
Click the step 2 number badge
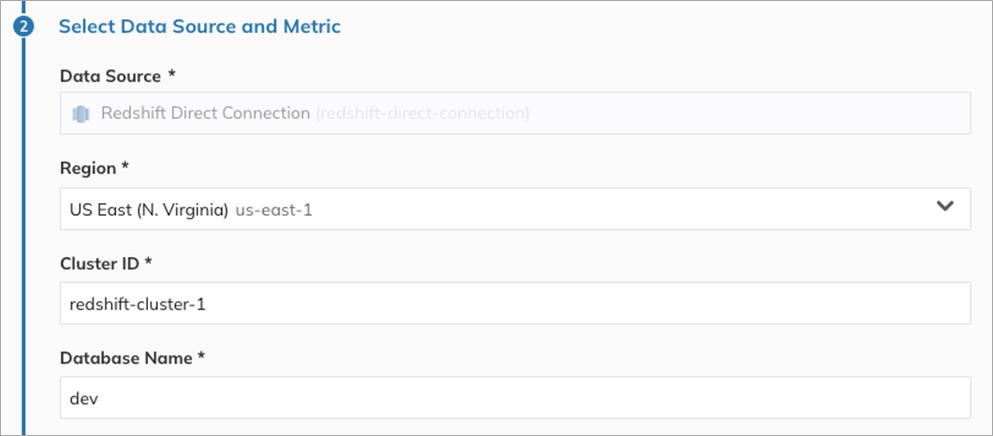pyautogui.click(x=23, y=27)
